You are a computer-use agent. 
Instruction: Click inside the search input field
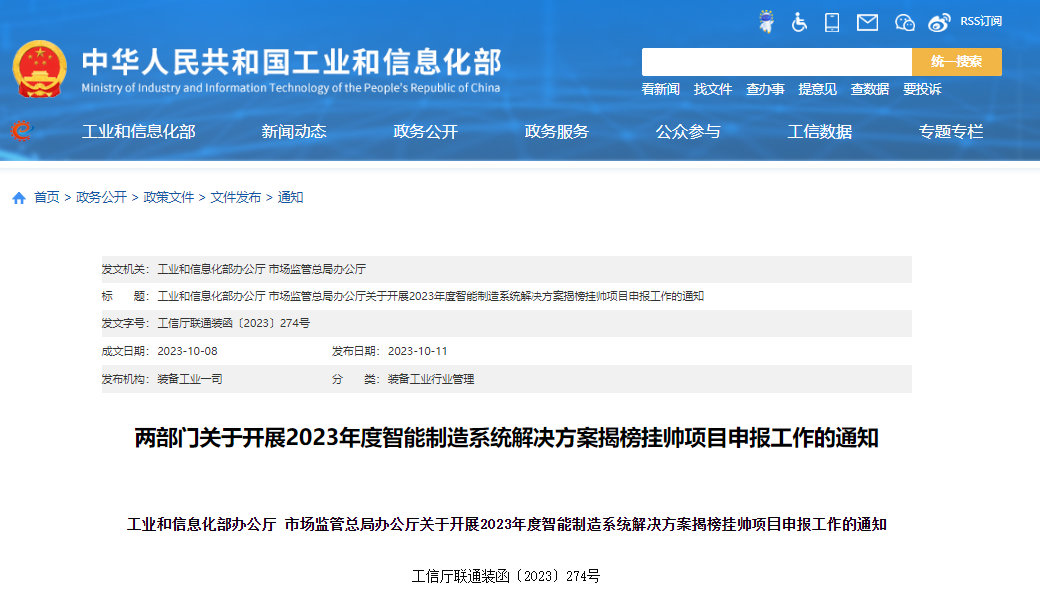780,61
